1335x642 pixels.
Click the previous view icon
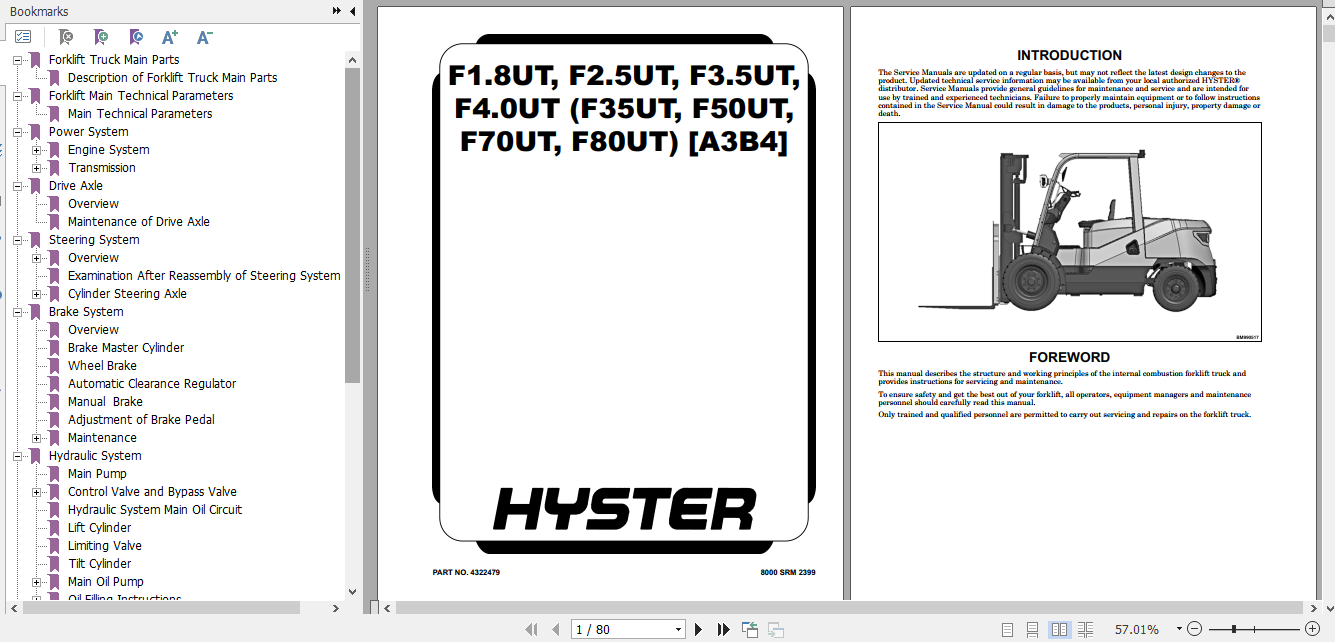pos(749,629)
